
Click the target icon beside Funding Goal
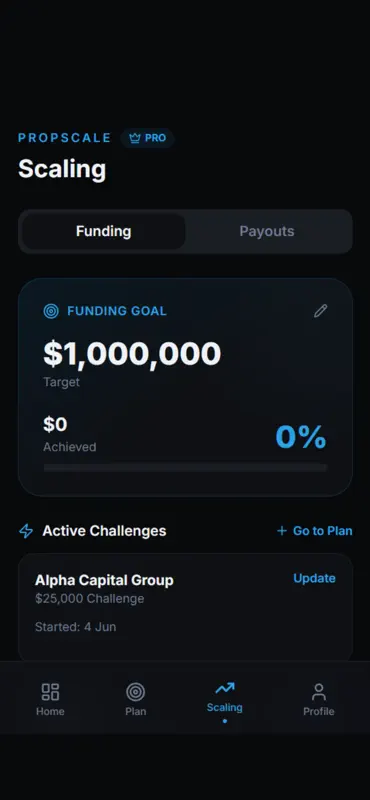pos(51,311)
